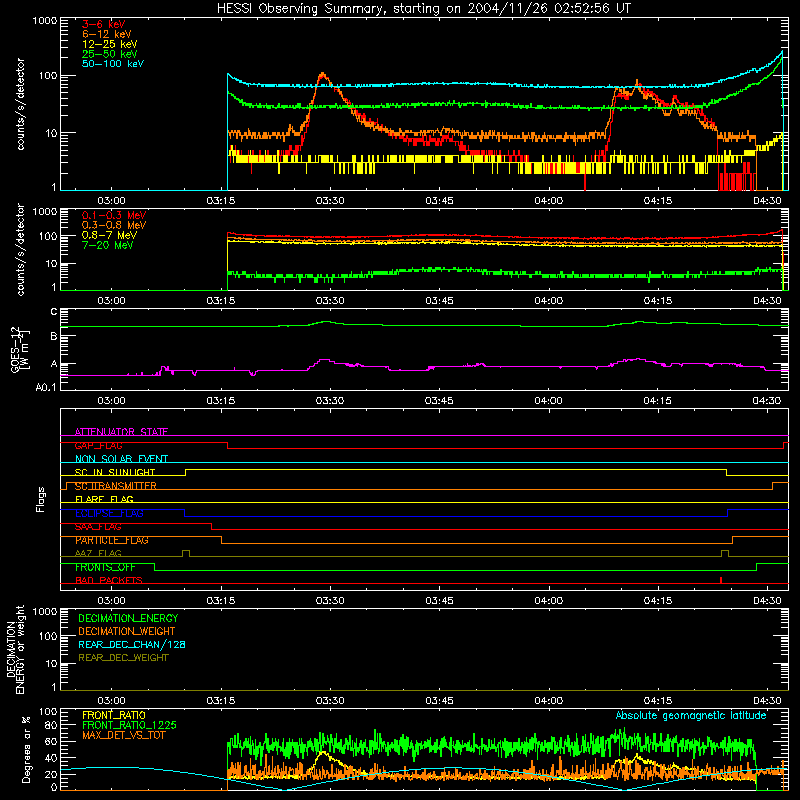Image resolution: width=800 pixels, height=800 pixels.
Task: Select the AAZ_FLAG label
Action: click(x=98, y=553)
